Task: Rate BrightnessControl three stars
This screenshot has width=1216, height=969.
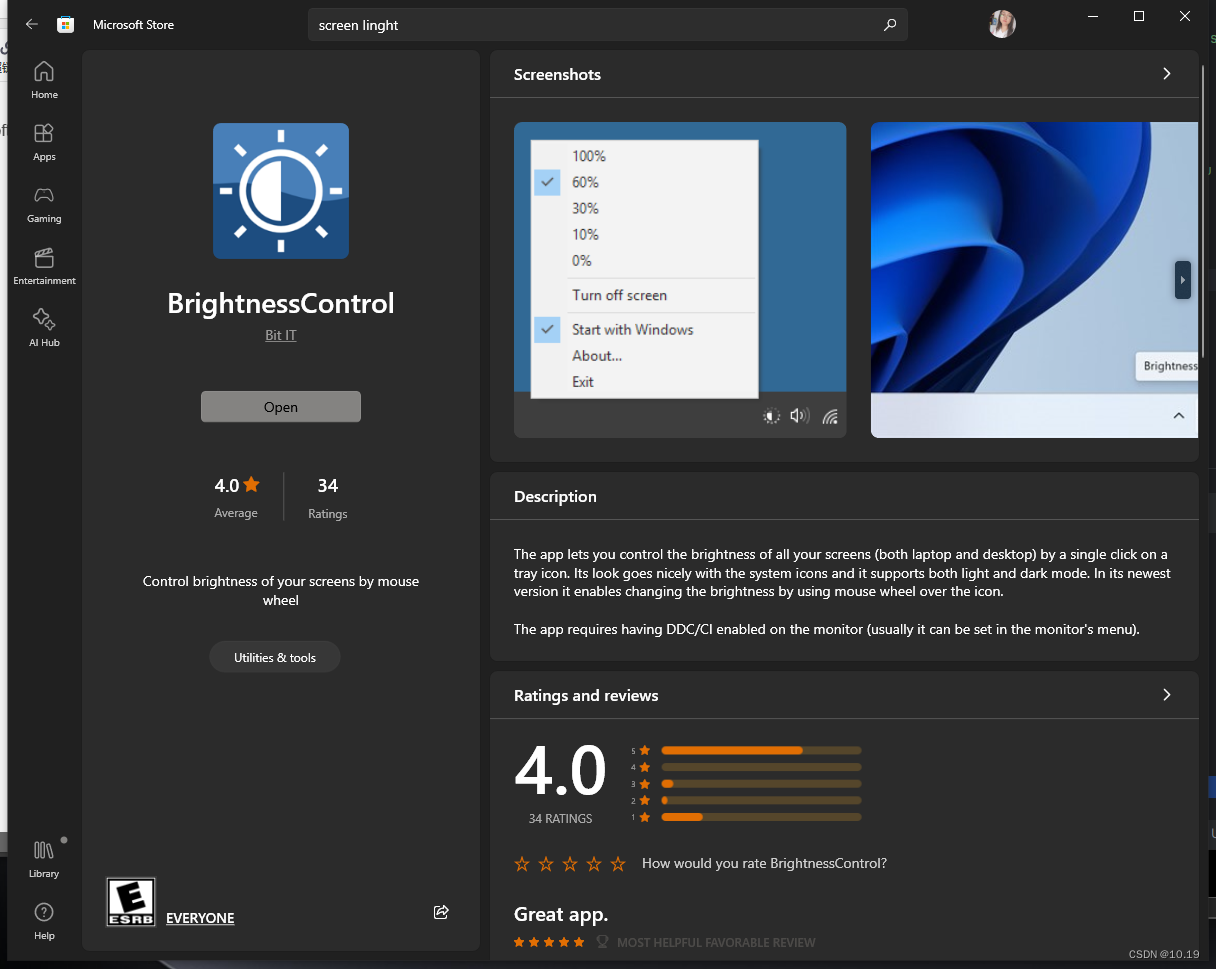Action: pyautogui.click(x=570, y=864)
